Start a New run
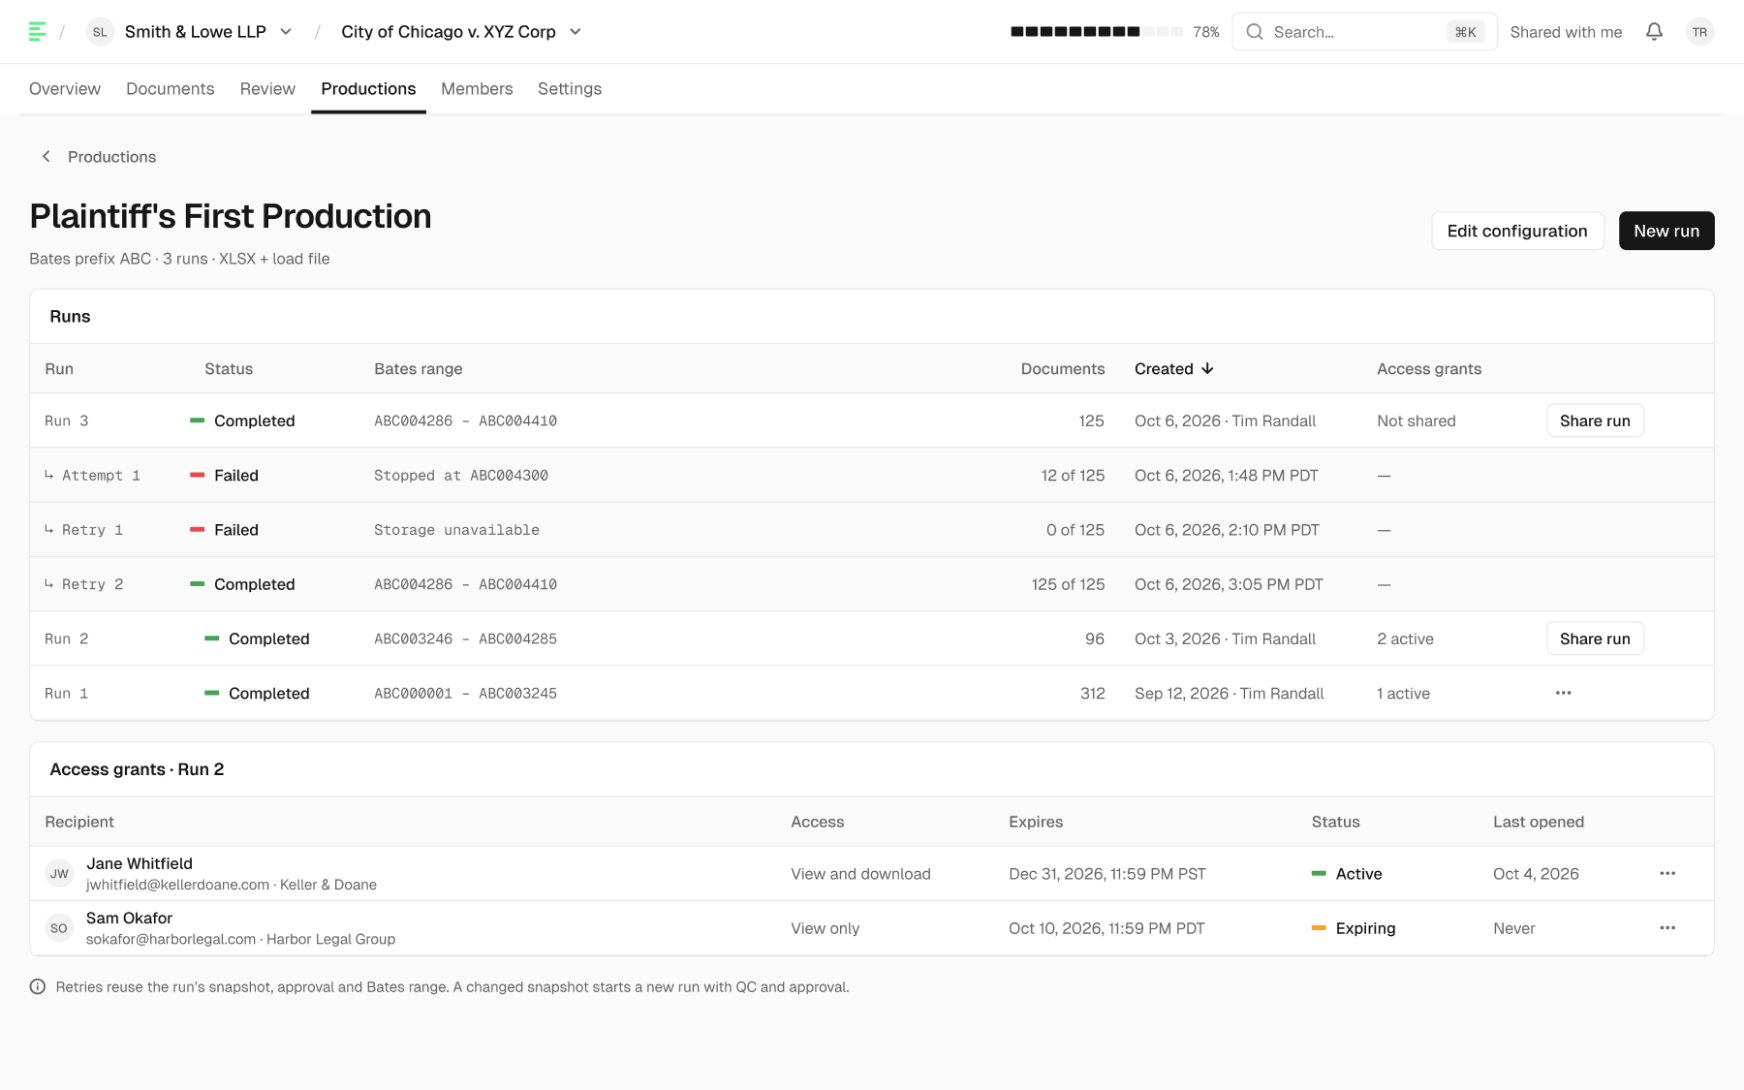This screenshot has height=1090, width=1744. pyautogui.click(x=1666, y=231)
